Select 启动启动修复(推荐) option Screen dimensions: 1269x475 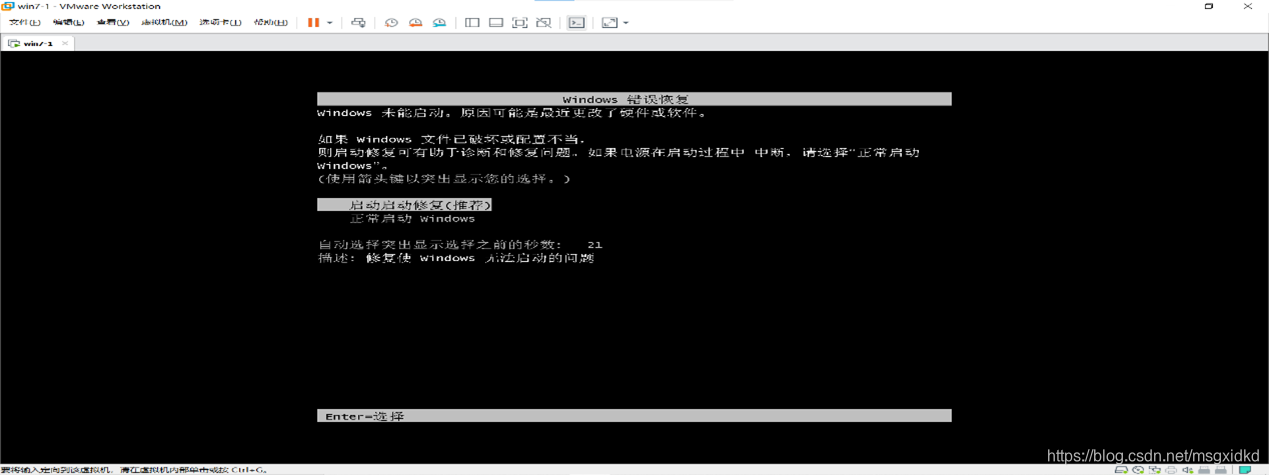point(404,205)
